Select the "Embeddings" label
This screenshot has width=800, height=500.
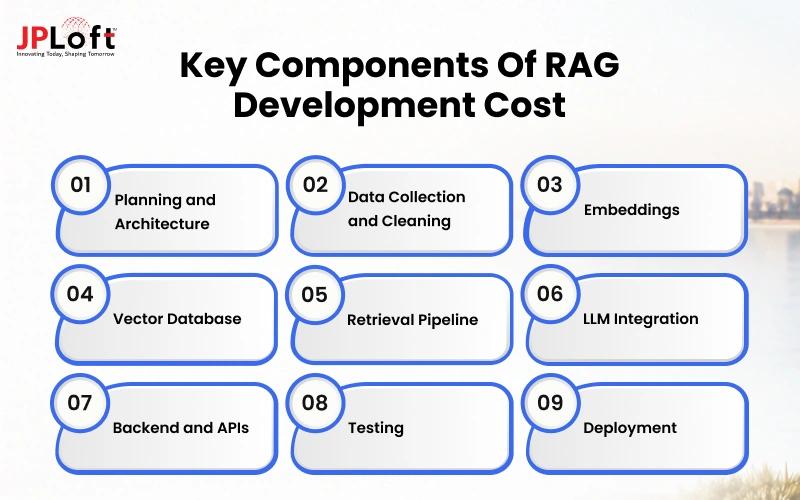pos(632,210)
